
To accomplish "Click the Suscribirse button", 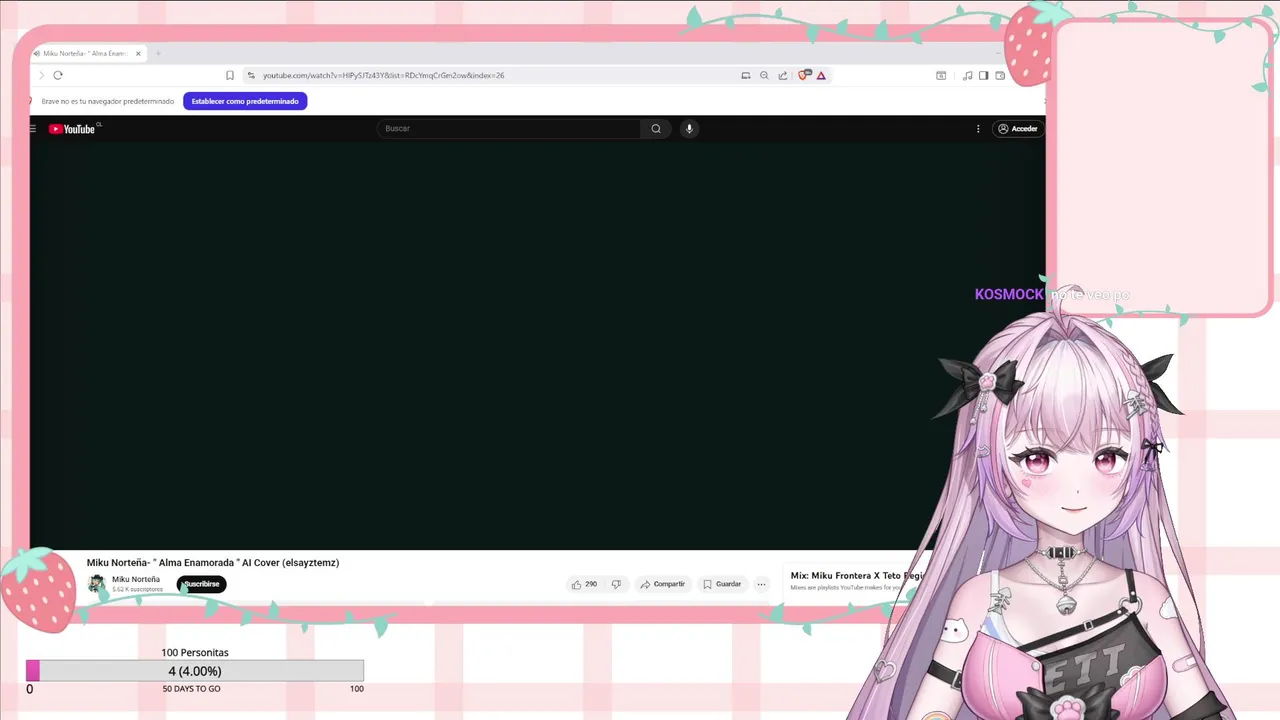I will click(x=202, y=584).
